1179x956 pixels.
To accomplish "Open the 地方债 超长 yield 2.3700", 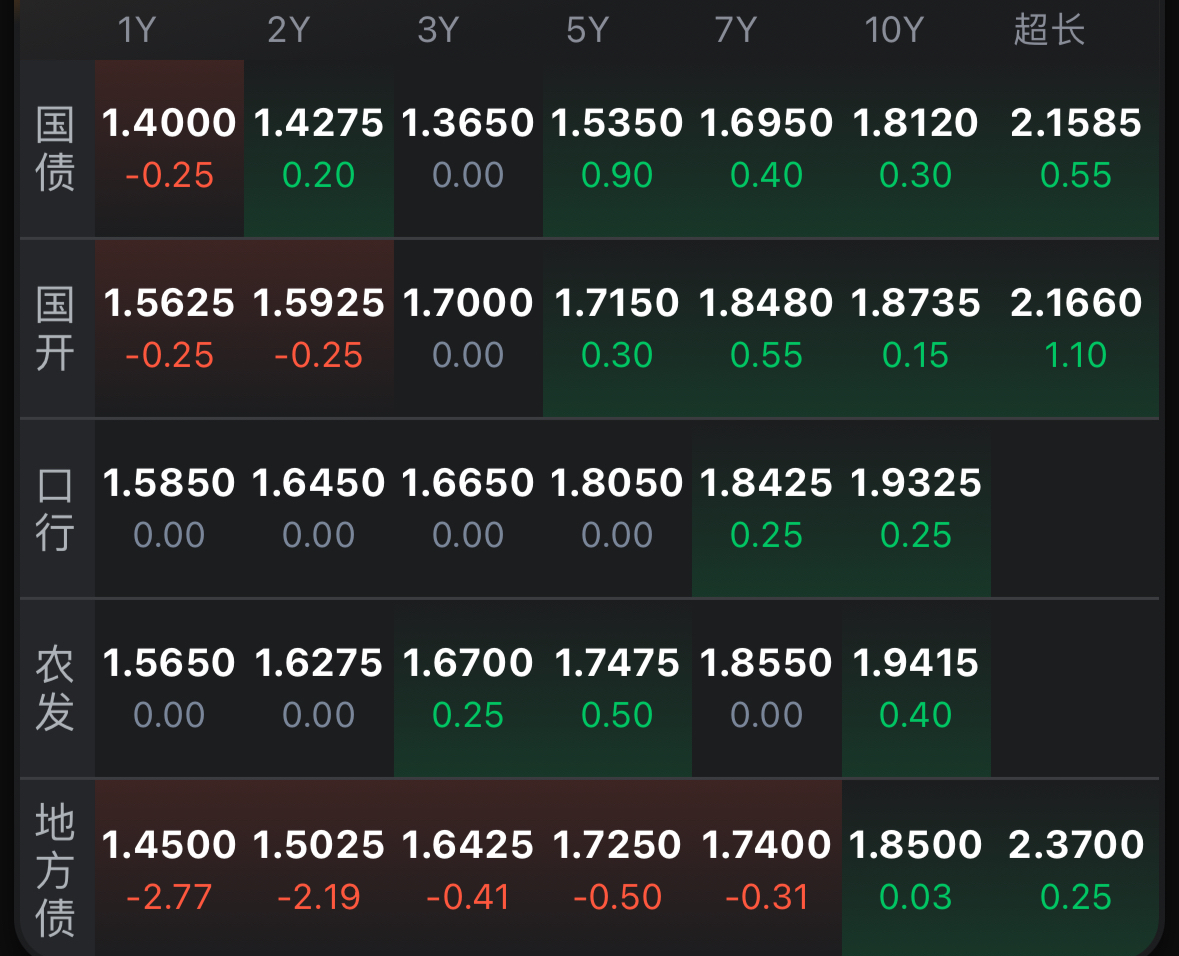I will 1076,845.
